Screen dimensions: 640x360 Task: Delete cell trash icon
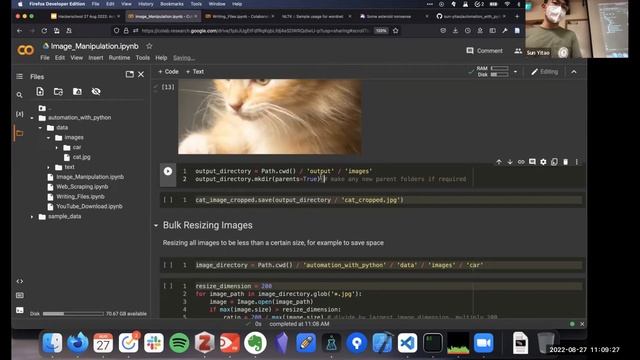point(565,162)
